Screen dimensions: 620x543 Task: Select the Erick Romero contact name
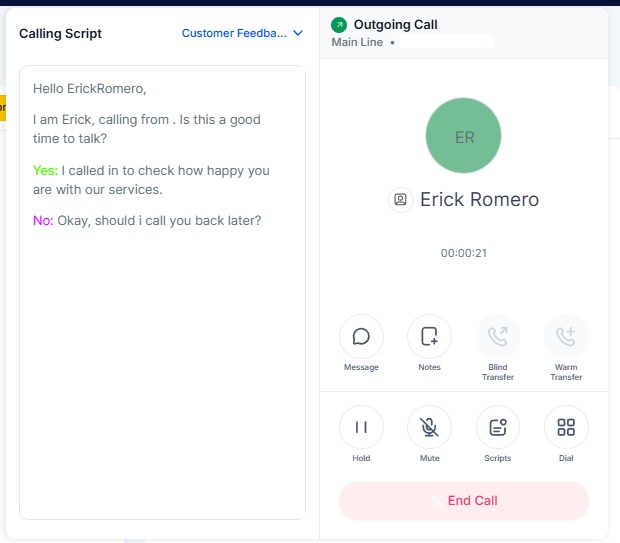[479, 199]
